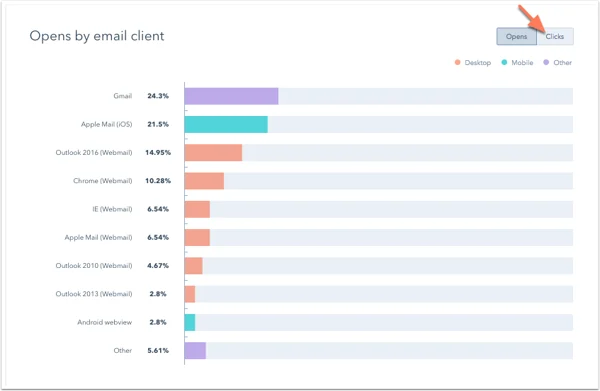
Task: Click the Outlook 2010 (Webmail) bar
Action: click(194, 266)
